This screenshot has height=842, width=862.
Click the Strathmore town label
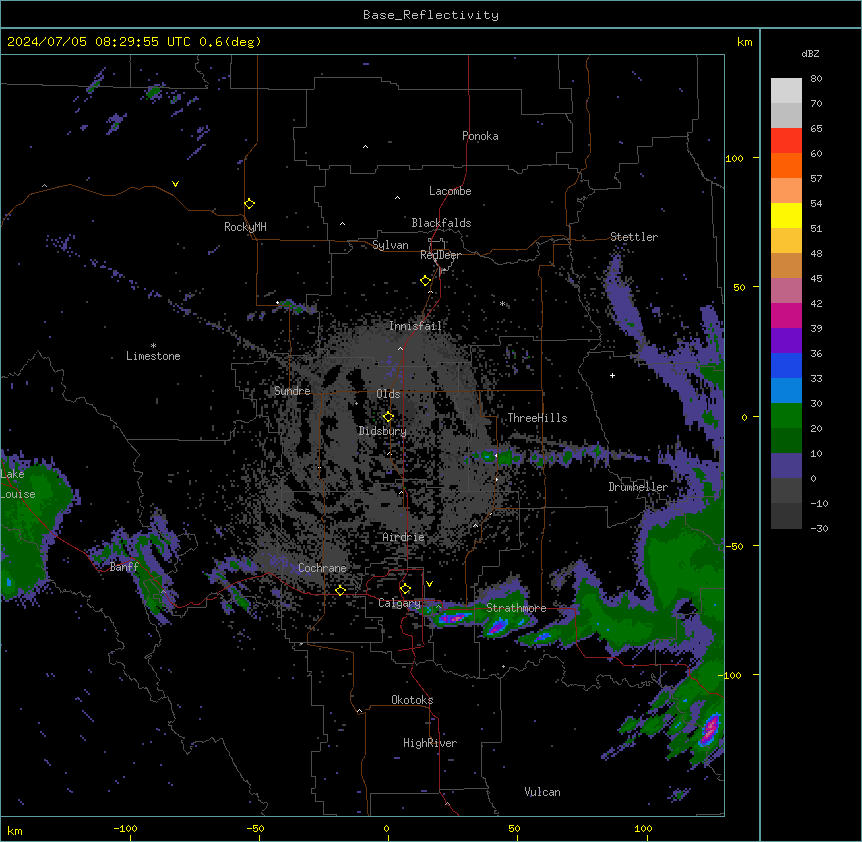pyautogui.click(x=516, y=608)
